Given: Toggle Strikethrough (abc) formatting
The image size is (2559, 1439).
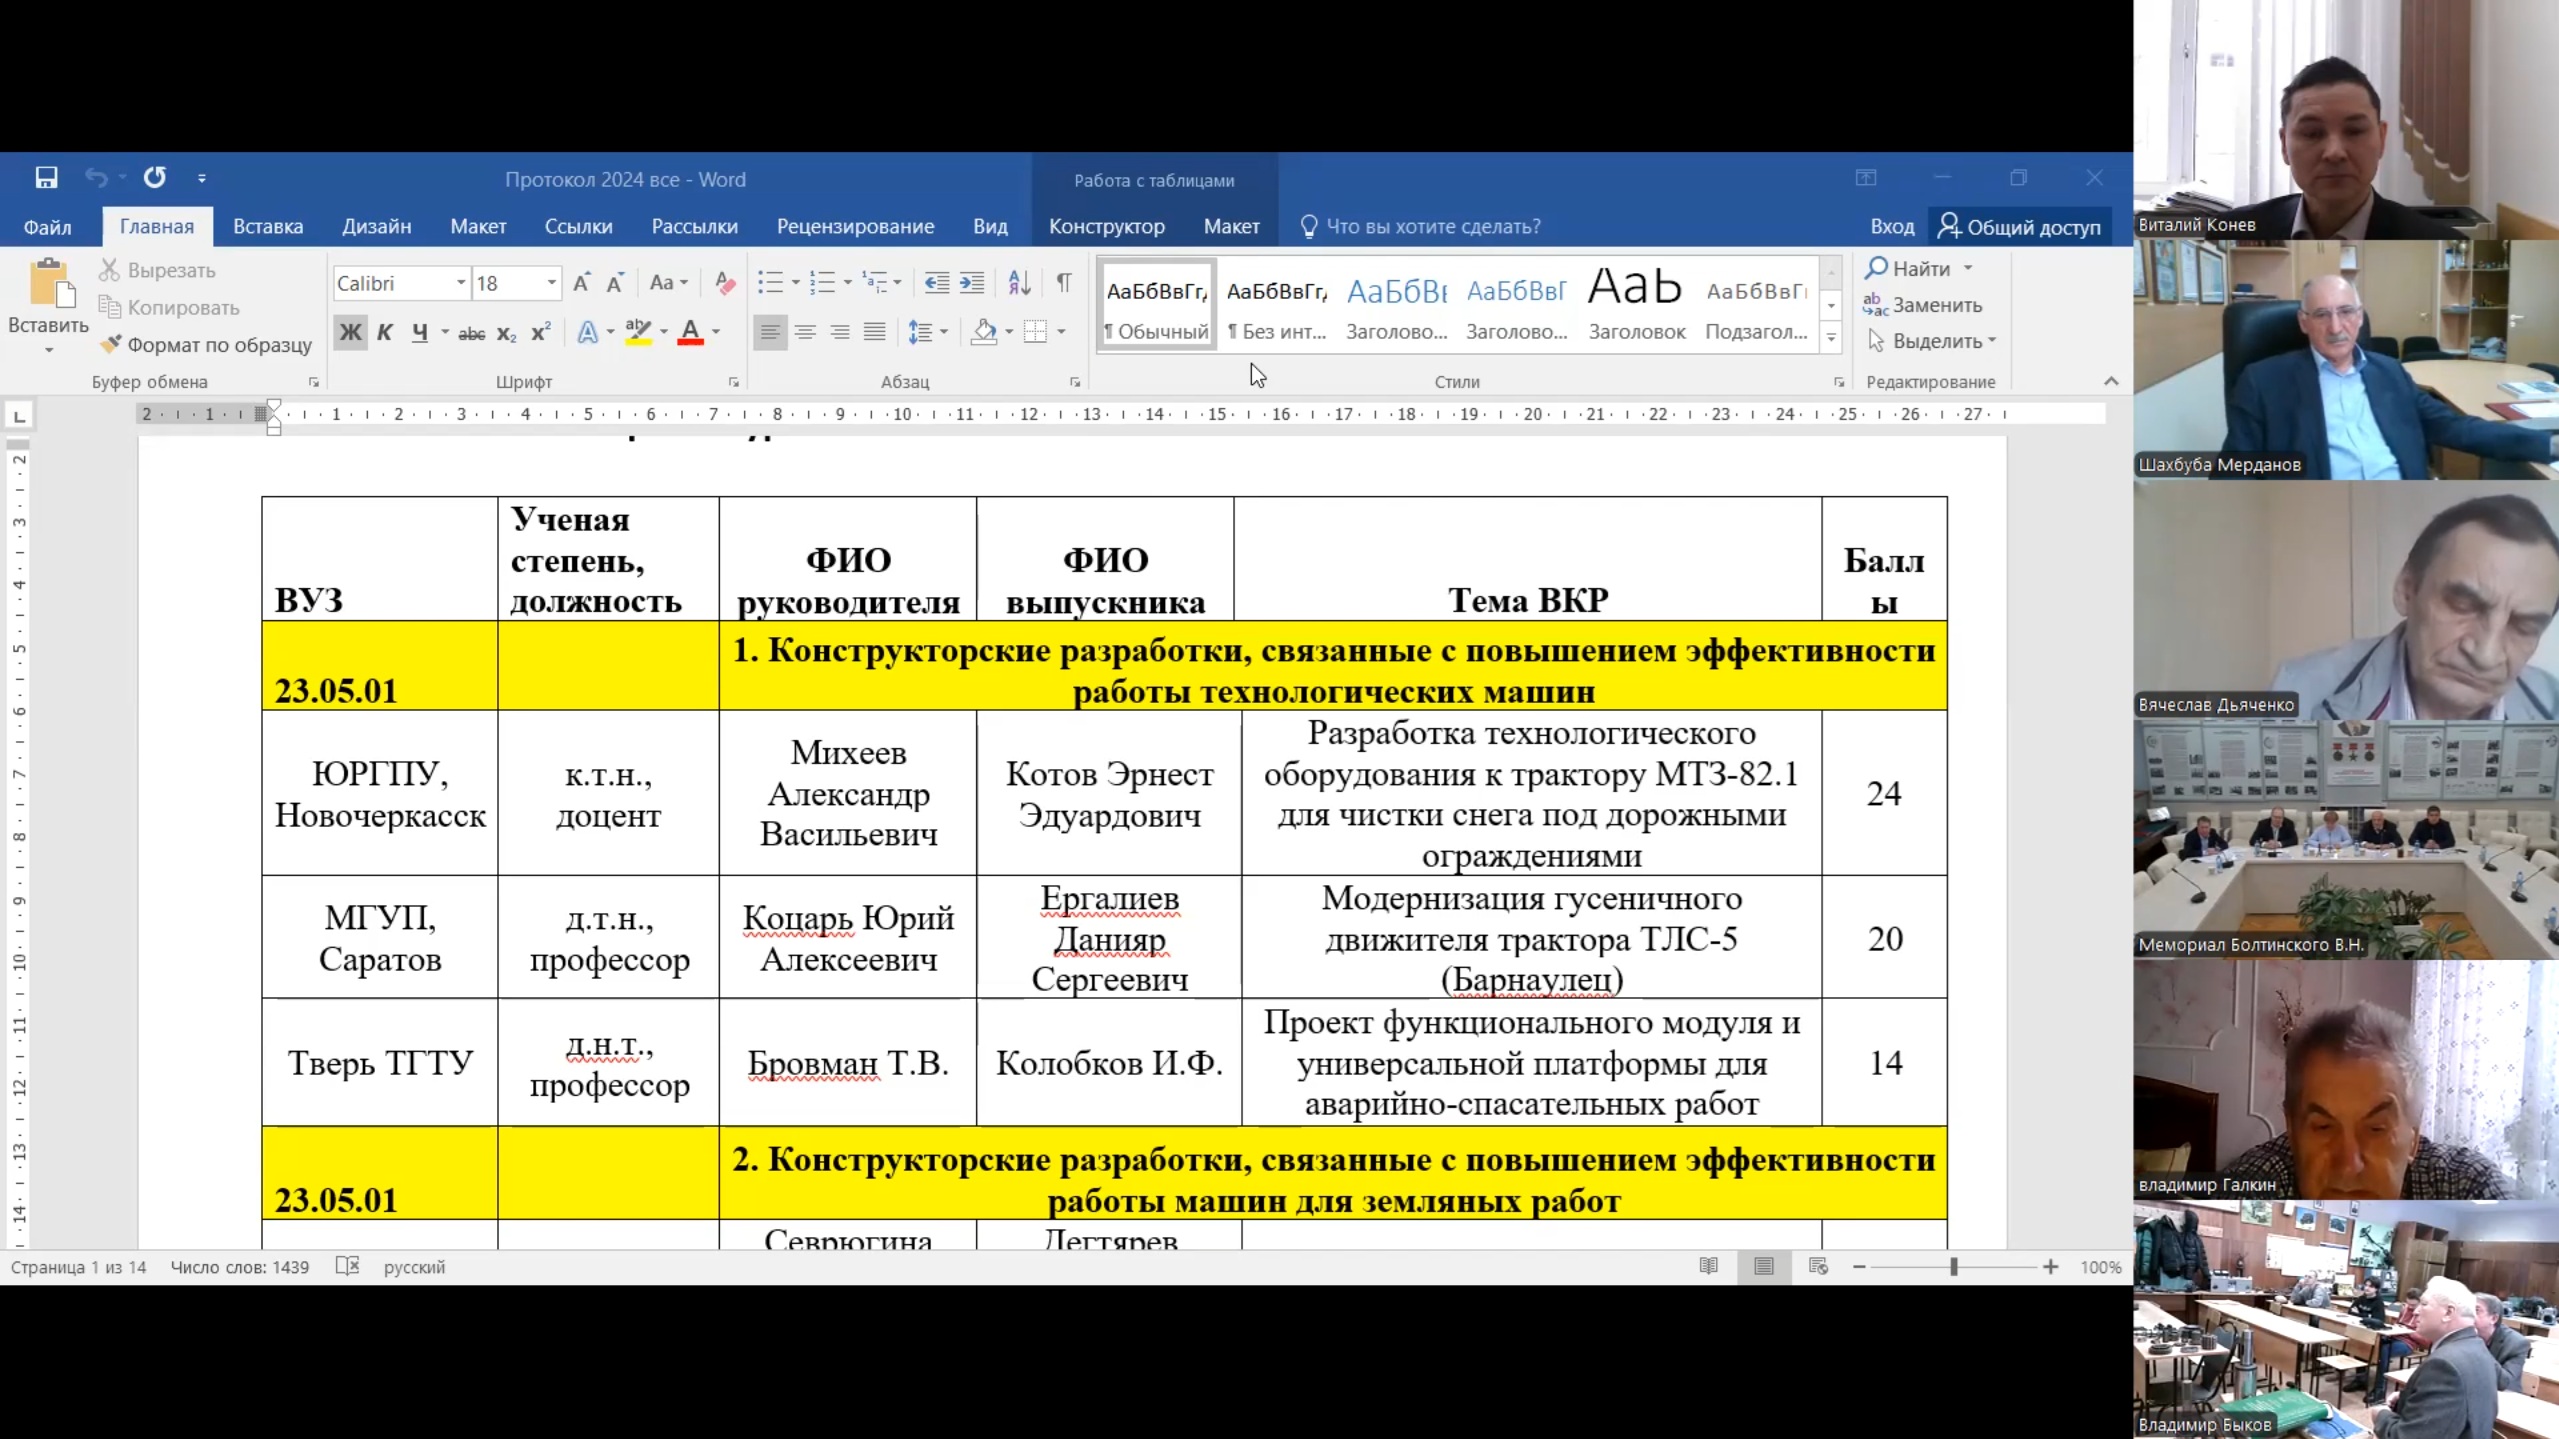Looking at the screenshot, I should click(x=471, y=334).
